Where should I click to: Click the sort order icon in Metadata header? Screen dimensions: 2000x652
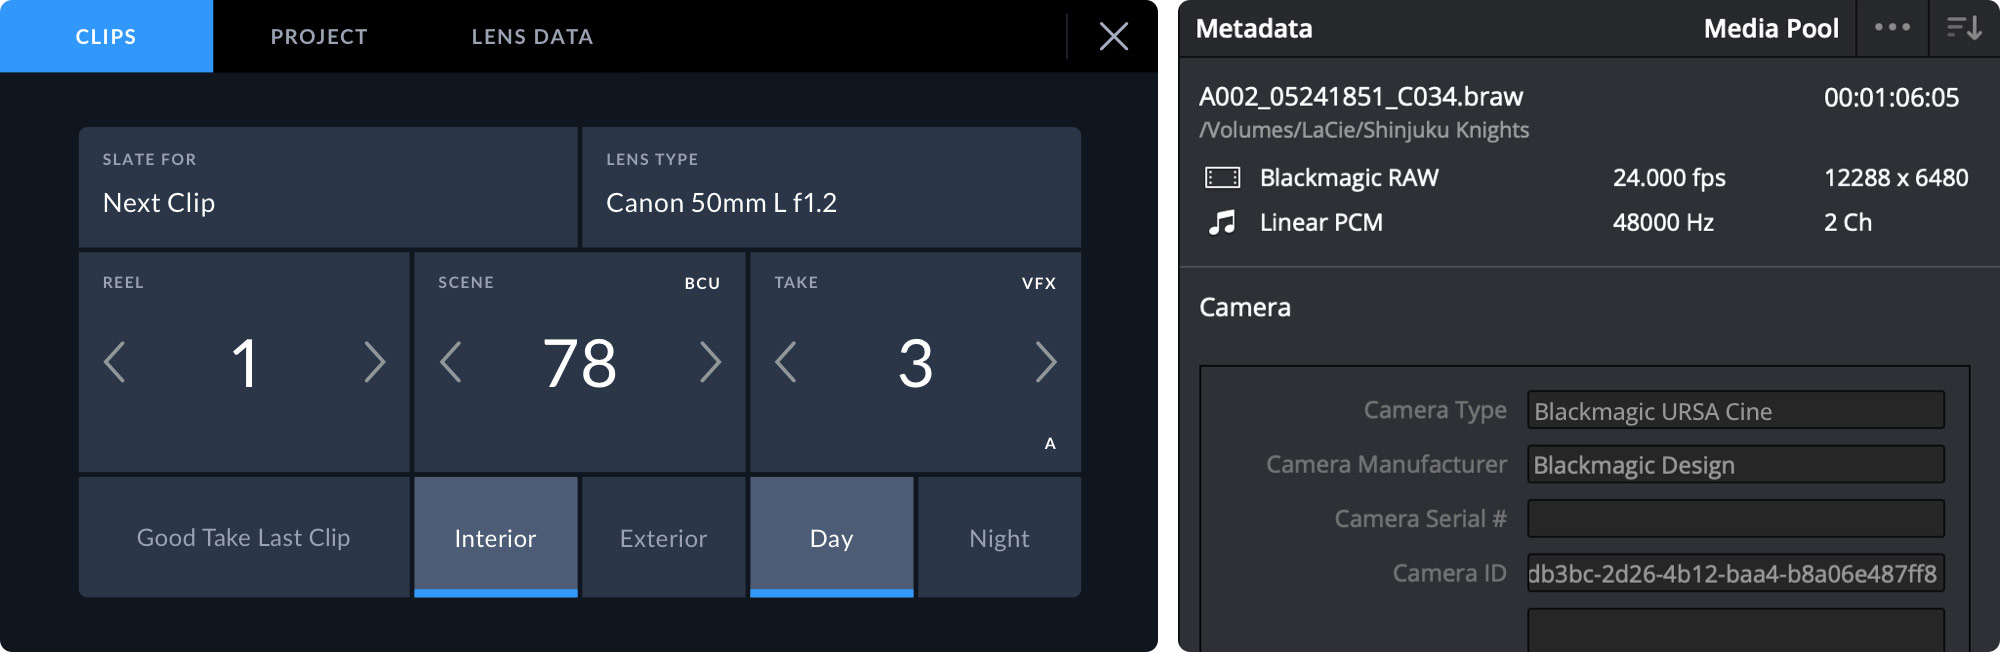click(1964, 28)
